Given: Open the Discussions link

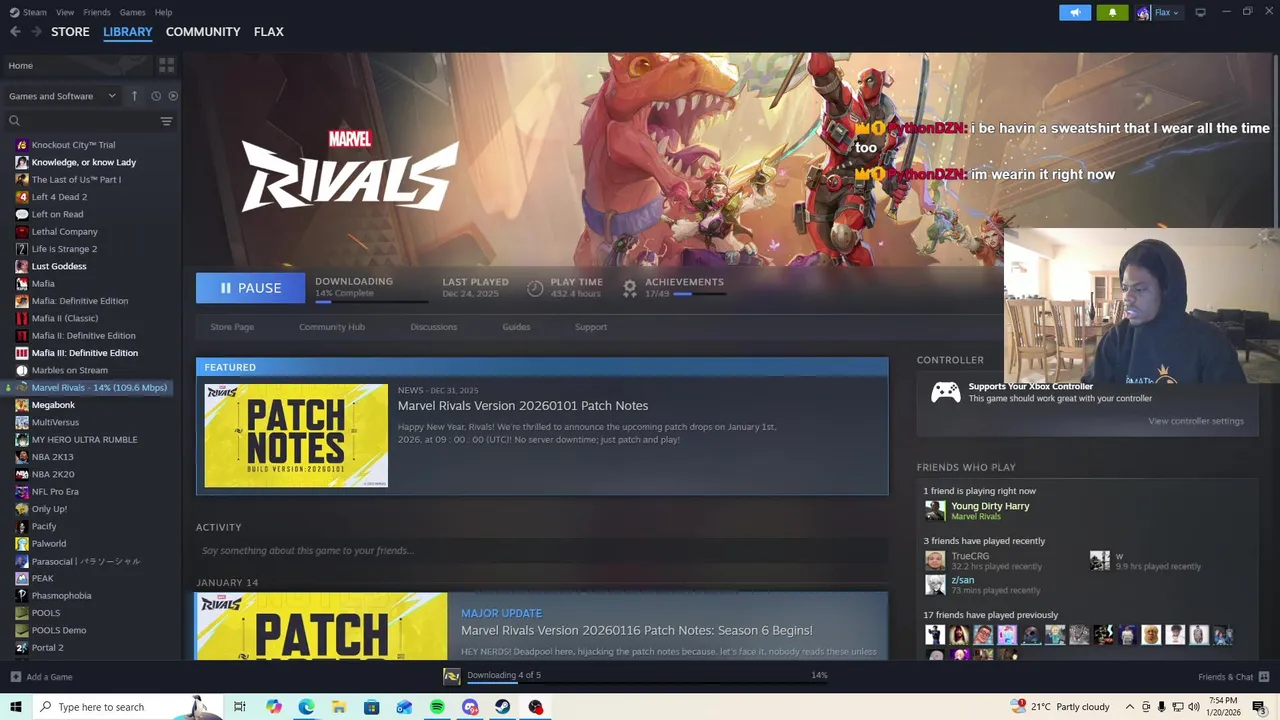Looking at the screenshot, I should [433, 327].
